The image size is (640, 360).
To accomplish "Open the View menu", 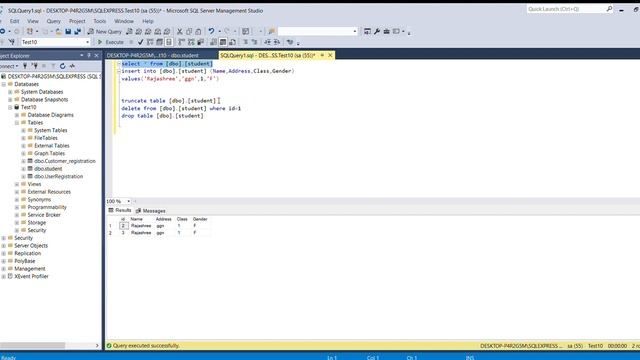I will click(x=33, y=21).
